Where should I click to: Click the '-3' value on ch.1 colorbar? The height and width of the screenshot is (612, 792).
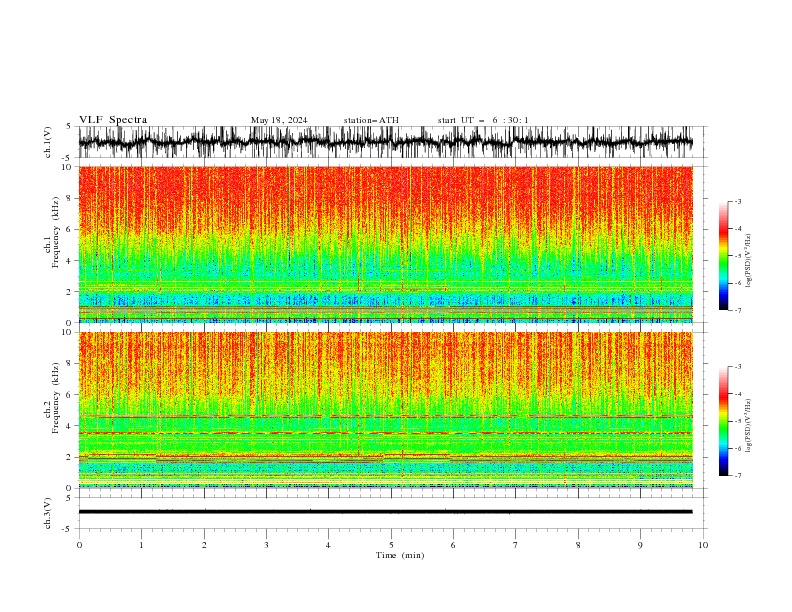click(737, 201)
